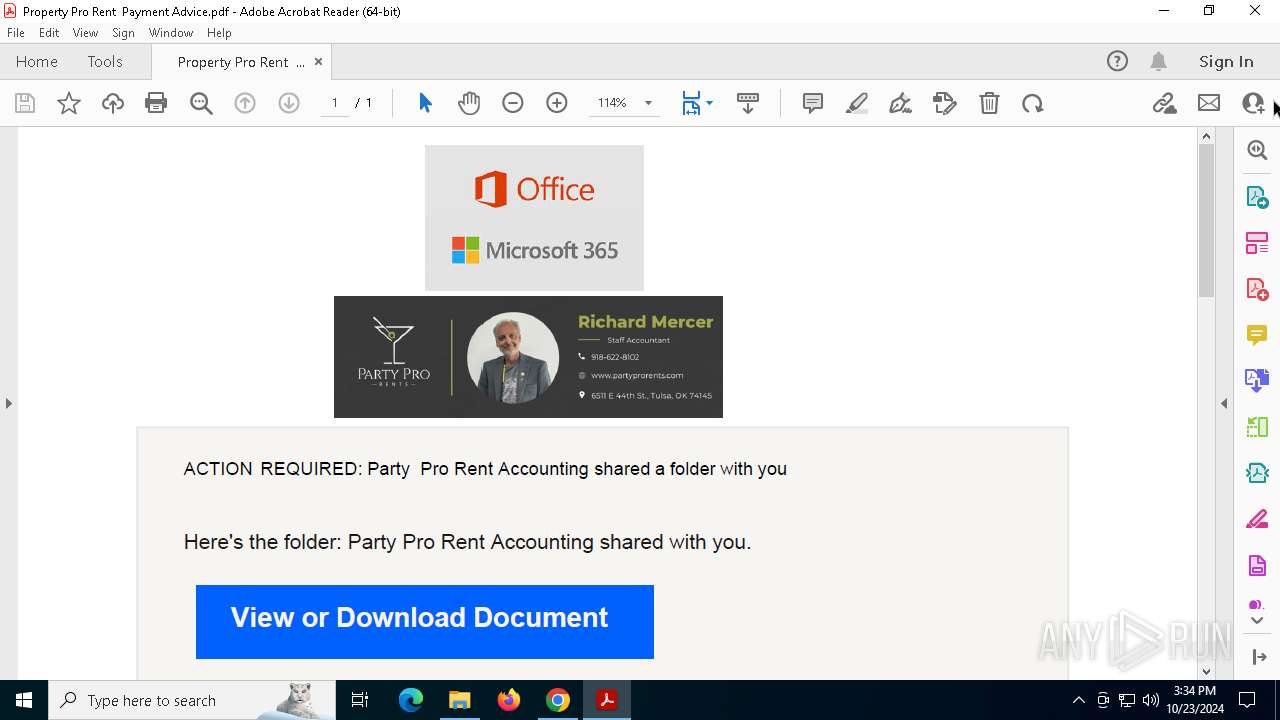Rotate the page clockwise
The width and height of the screenshot is (1280, 720).
point(1033,103)
